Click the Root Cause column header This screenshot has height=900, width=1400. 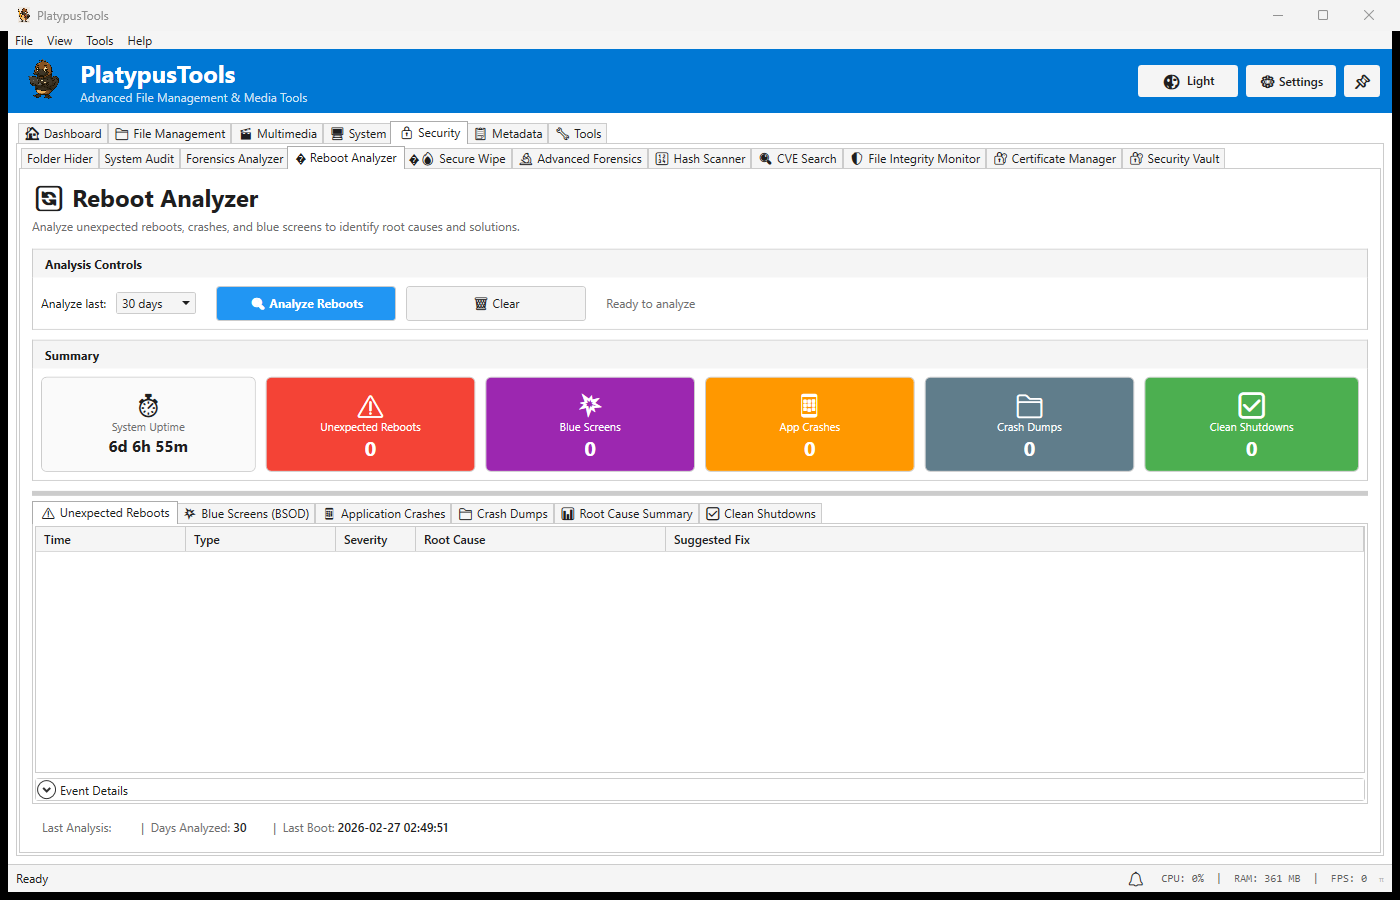[455, 540]
